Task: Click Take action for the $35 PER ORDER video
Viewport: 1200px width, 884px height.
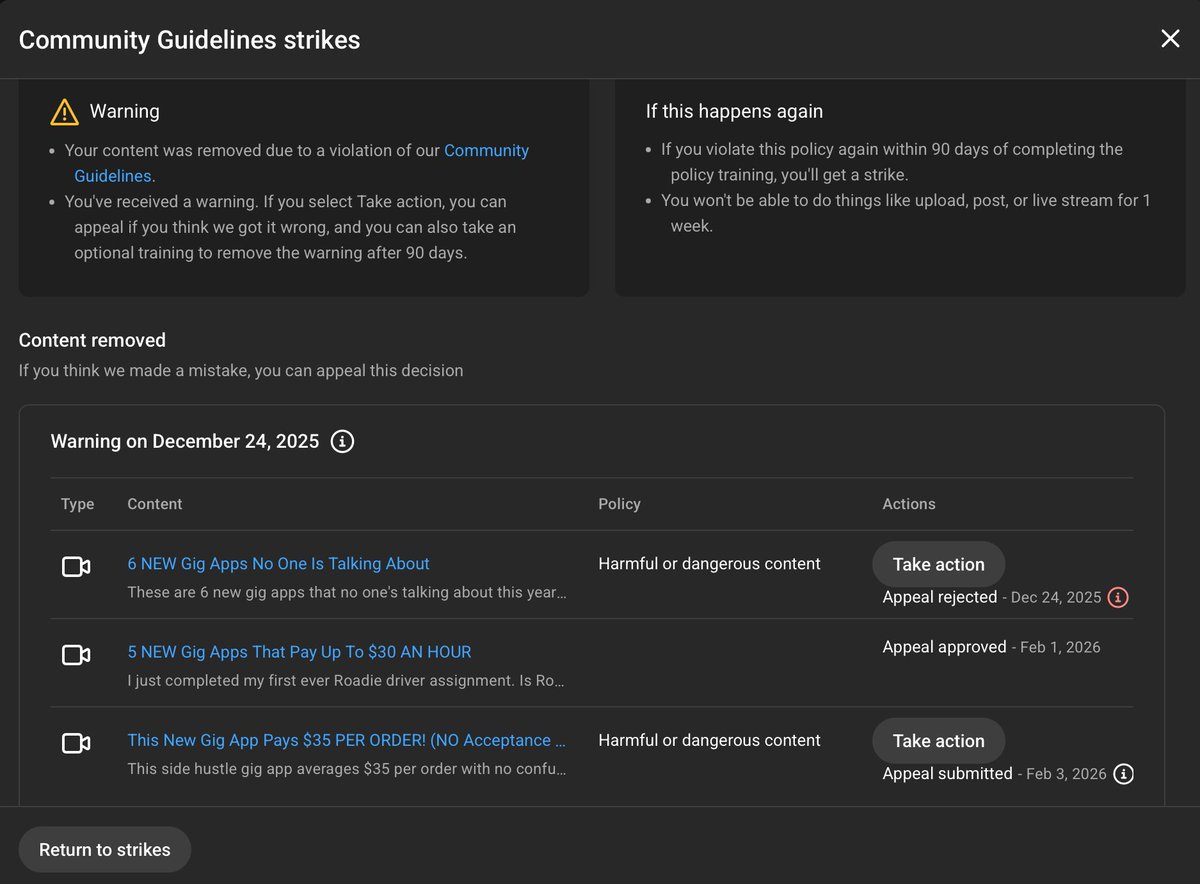Action: tap(938, 741)
